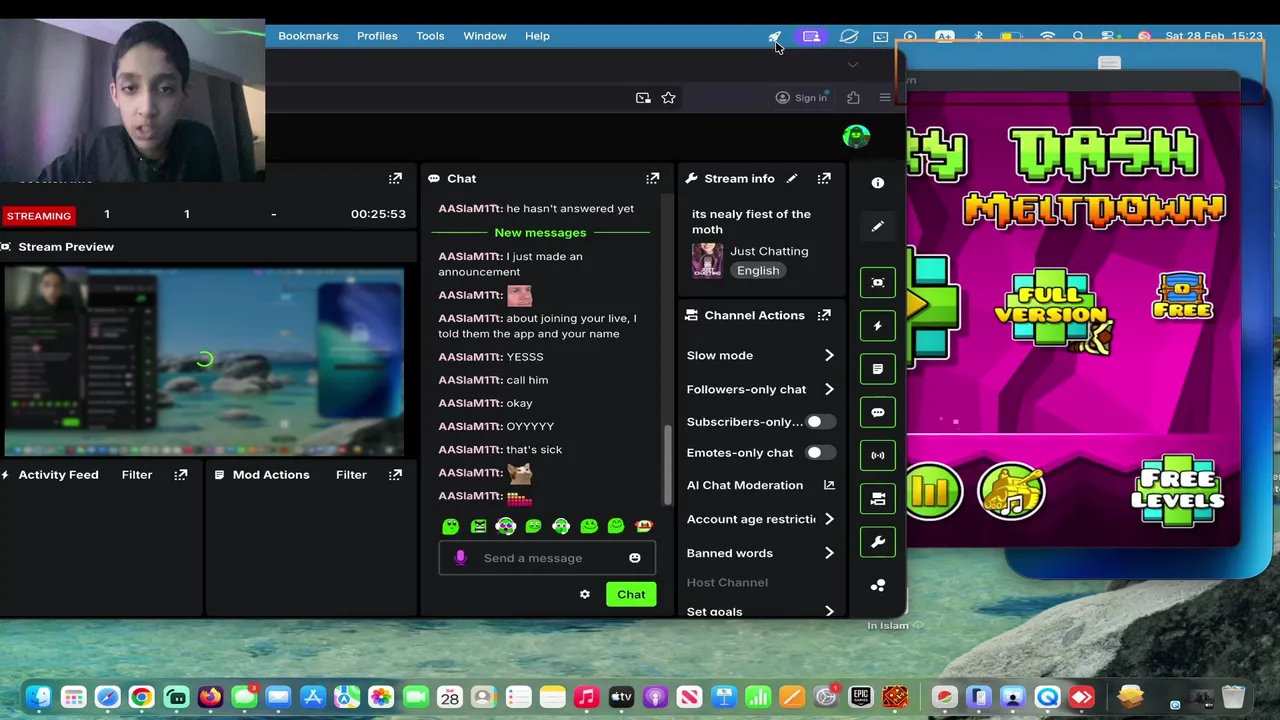The image size is (1280, 720).
Task: Open browser extensions puzzle icon
Action: tap(853, 97)
